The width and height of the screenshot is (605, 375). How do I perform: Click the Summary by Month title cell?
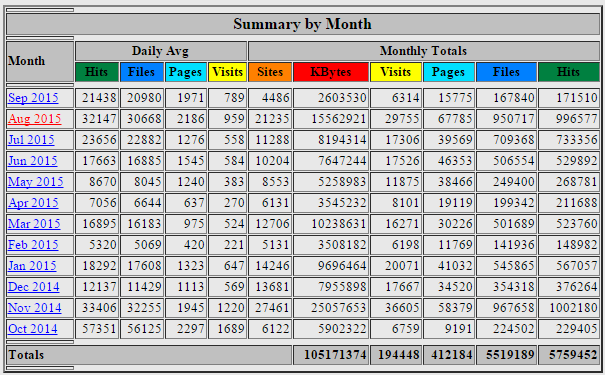(x=302, y=24)
